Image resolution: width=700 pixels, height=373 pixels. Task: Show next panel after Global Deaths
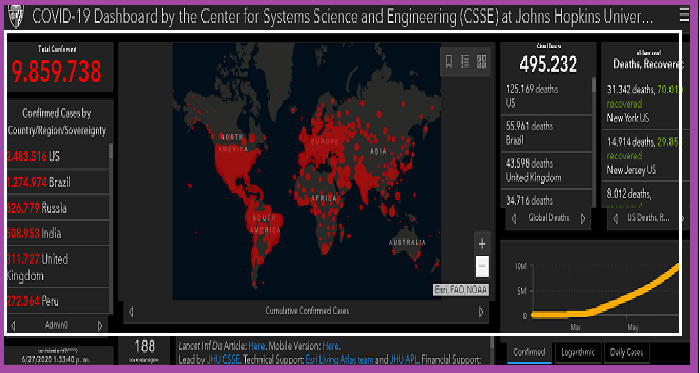click(583, 218)
